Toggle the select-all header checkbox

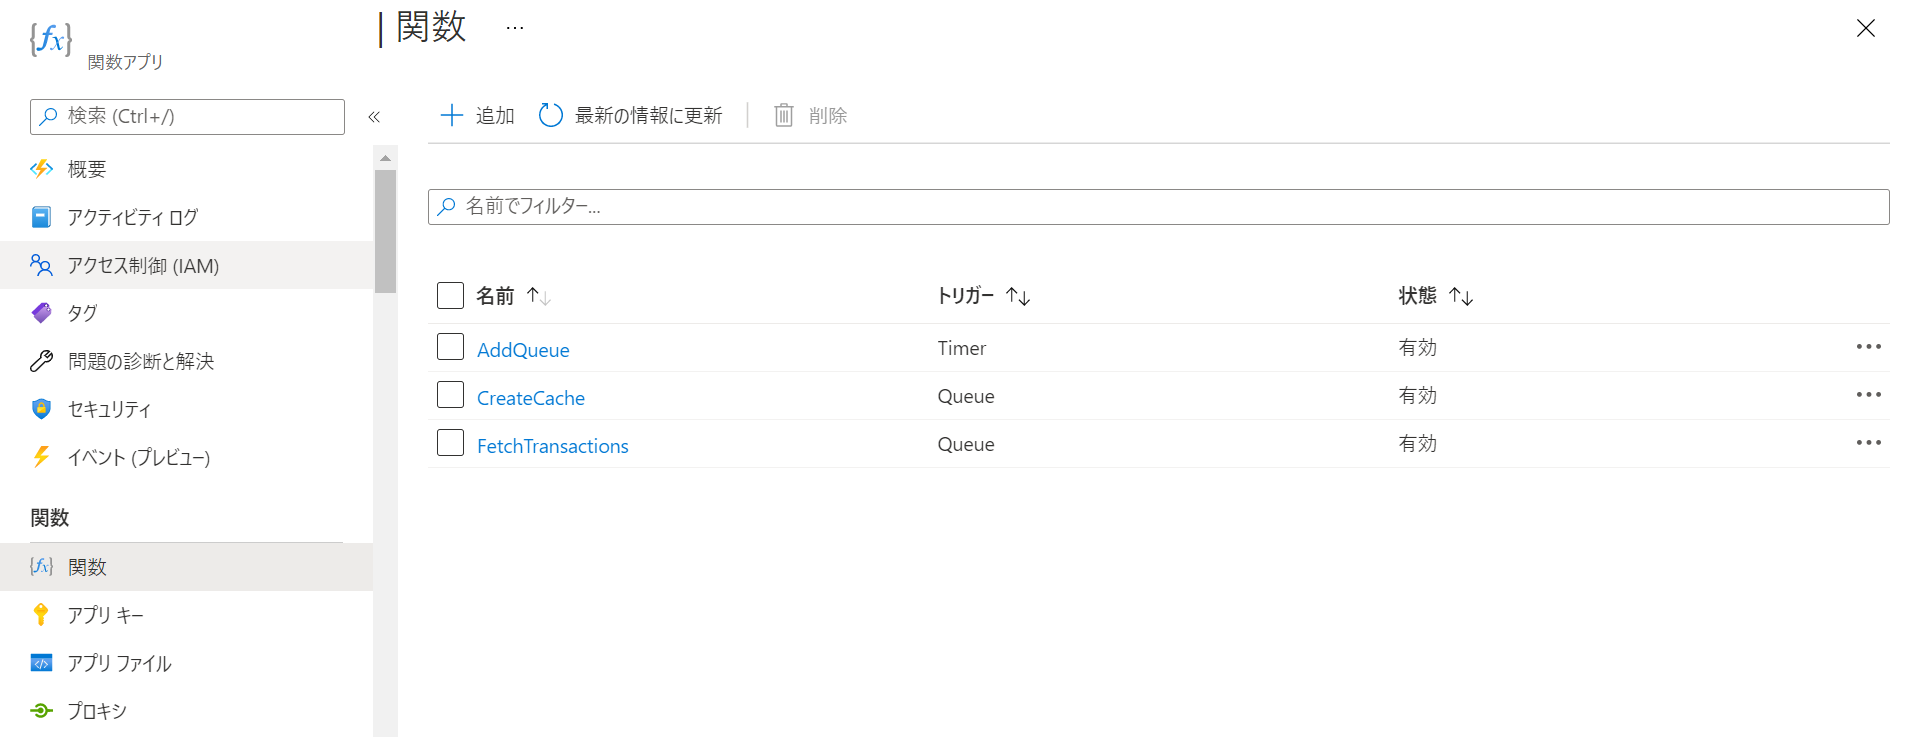click(x=450, y=295)
